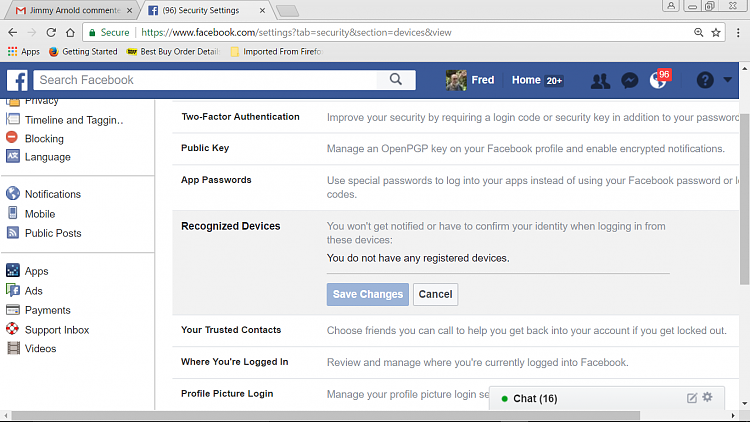Viewport: 750px width, 422px height.
Task: Open Payments settings in sidebar
Action: 47,311
